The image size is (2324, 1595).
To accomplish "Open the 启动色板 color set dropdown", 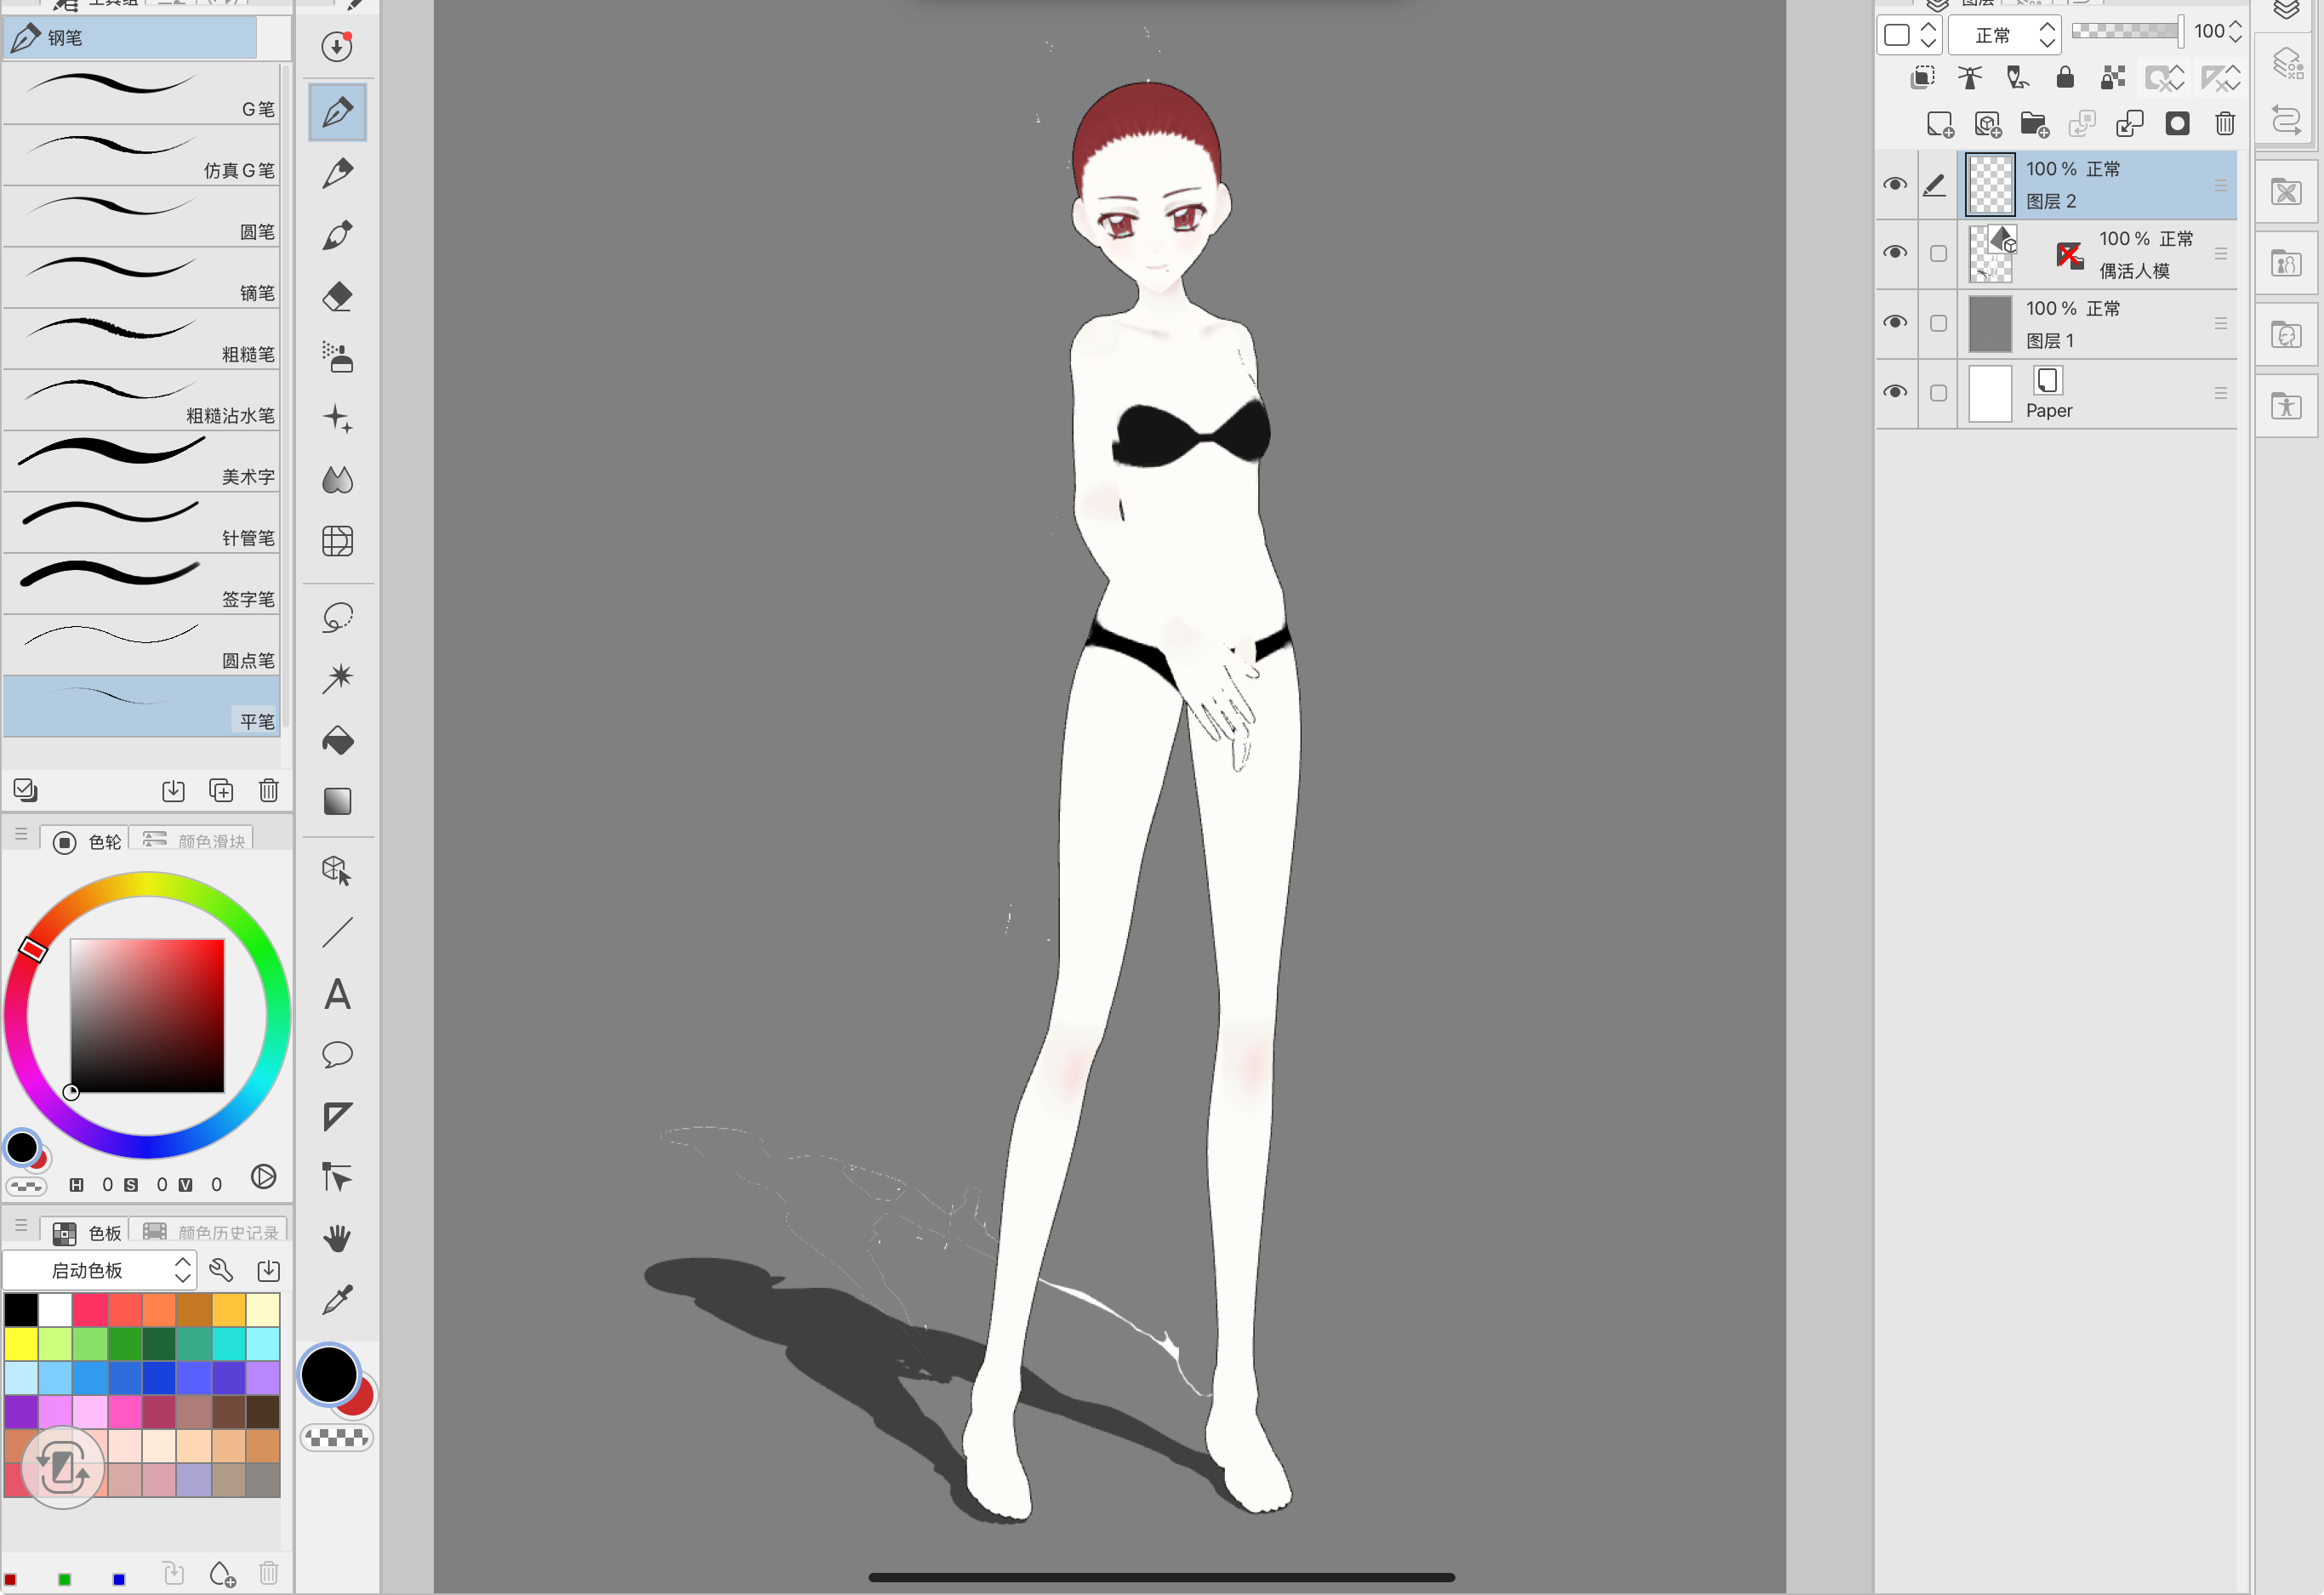I will (100, 1270).
